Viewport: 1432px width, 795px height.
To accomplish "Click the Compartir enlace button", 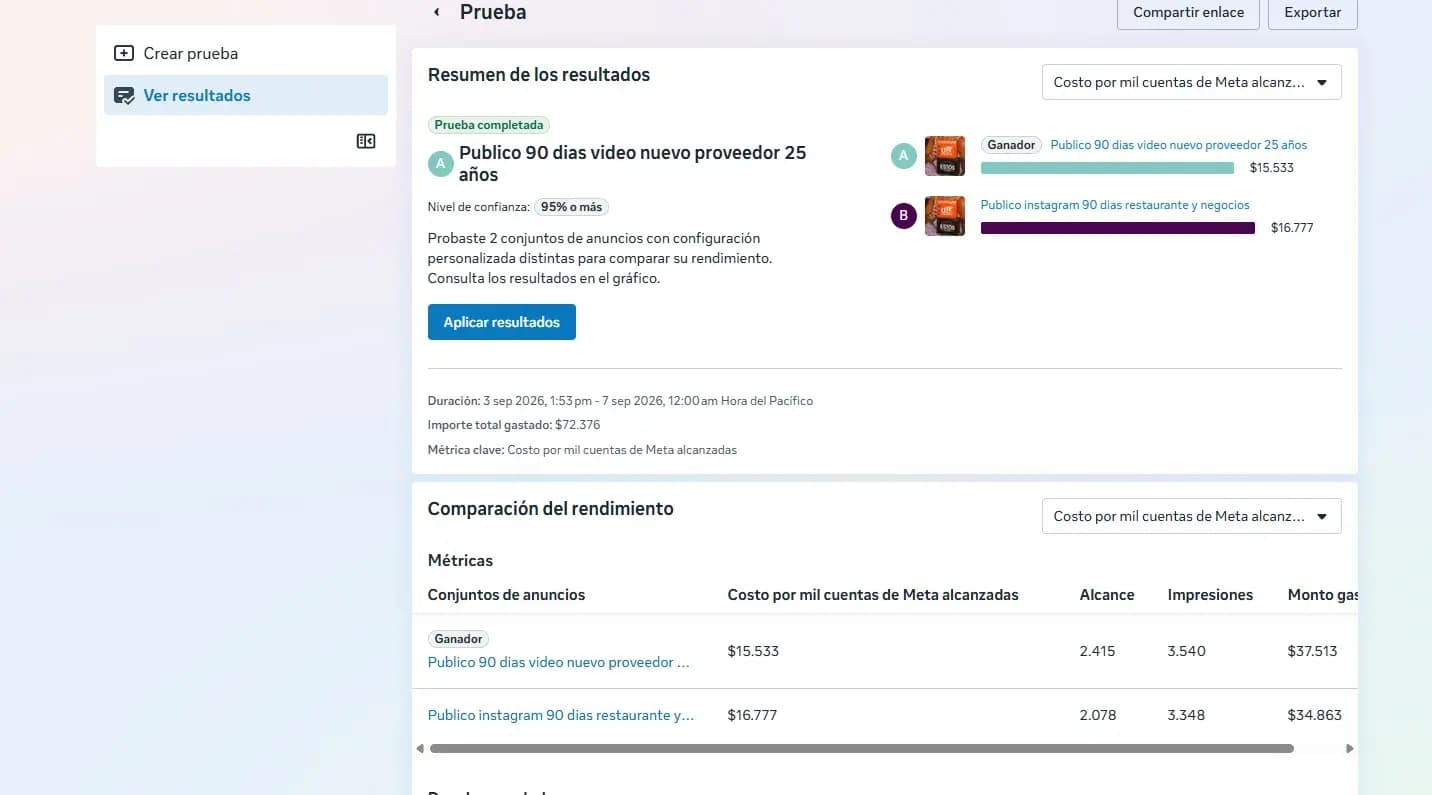I will [x=1189, y=13].
